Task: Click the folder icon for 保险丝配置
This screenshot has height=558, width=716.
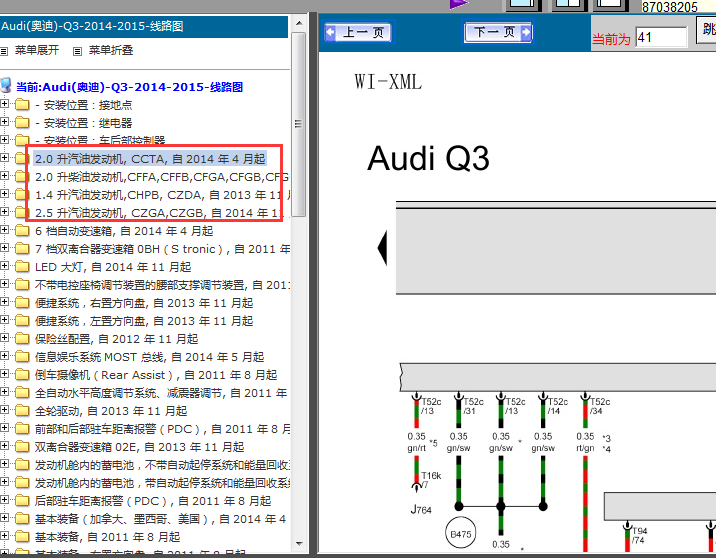Action: tap(22, 338)
